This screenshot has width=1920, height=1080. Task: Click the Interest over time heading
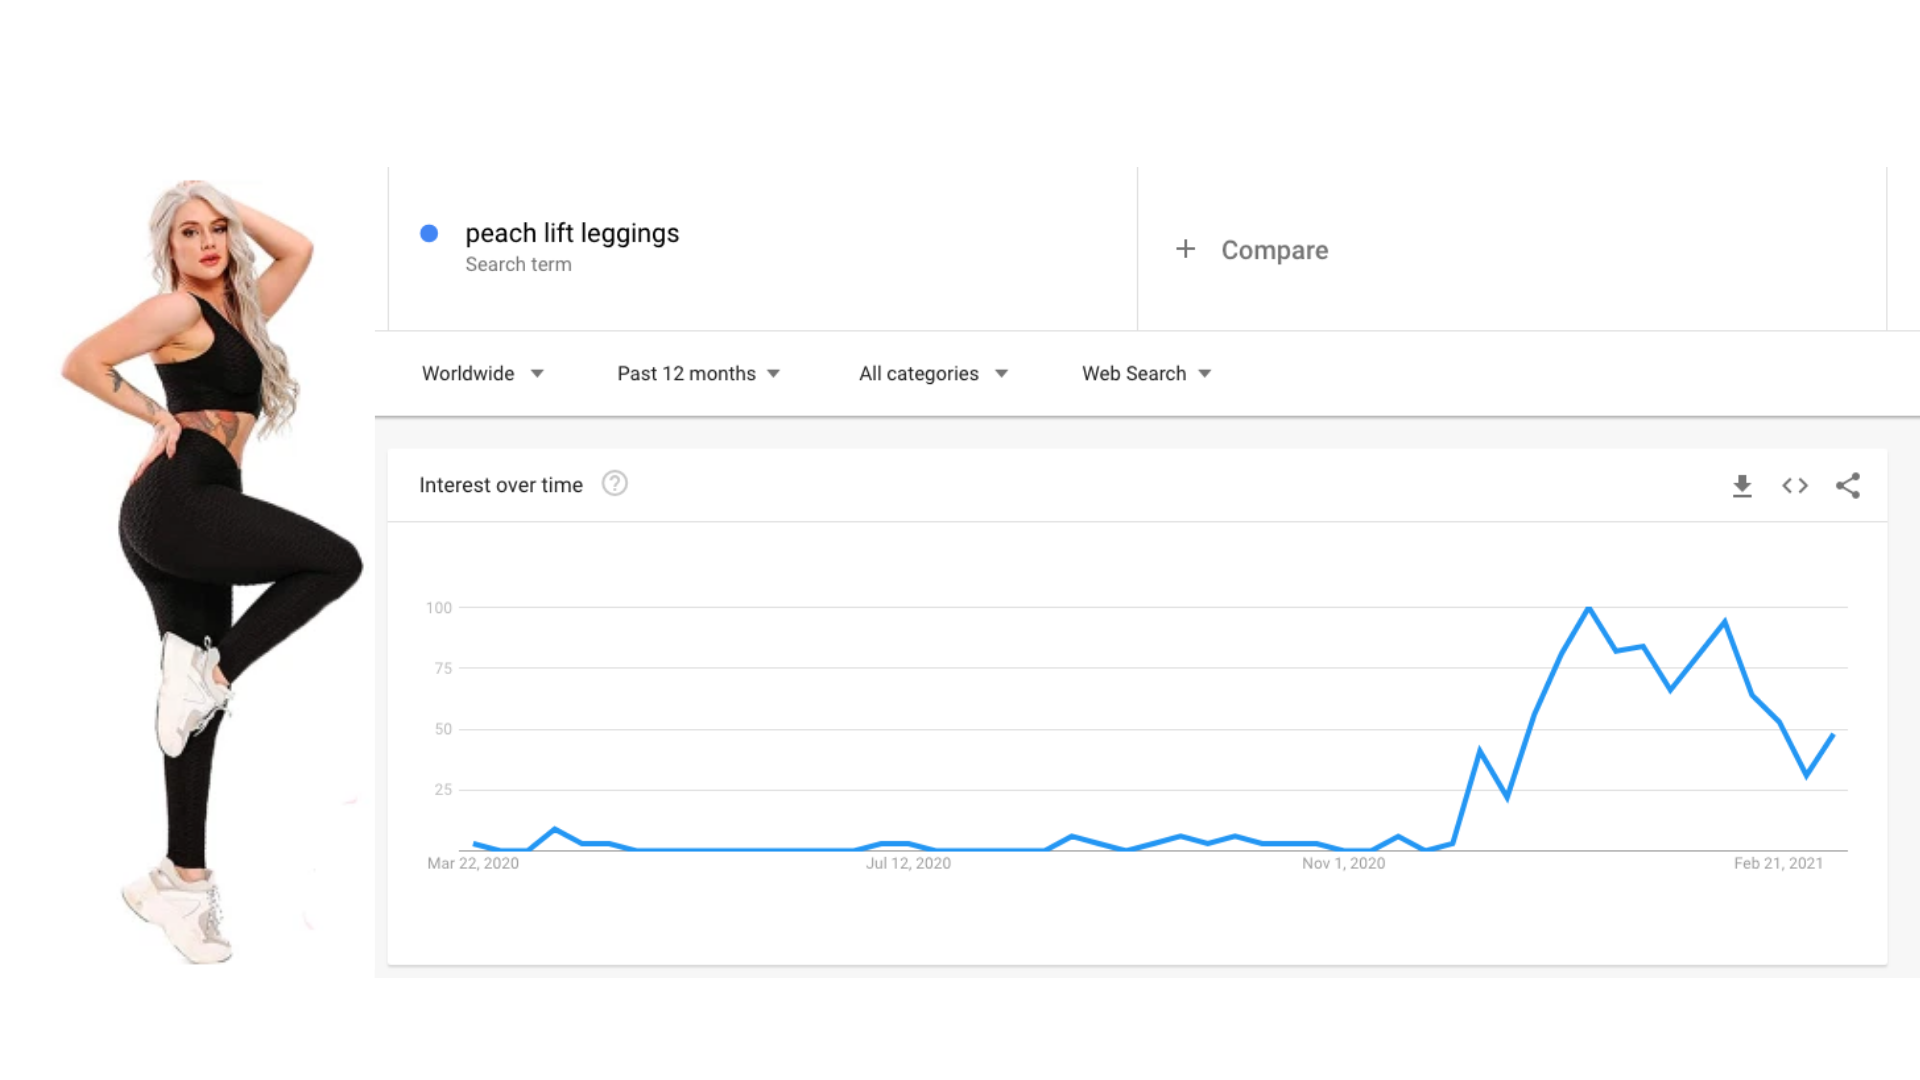click(501, 485)
